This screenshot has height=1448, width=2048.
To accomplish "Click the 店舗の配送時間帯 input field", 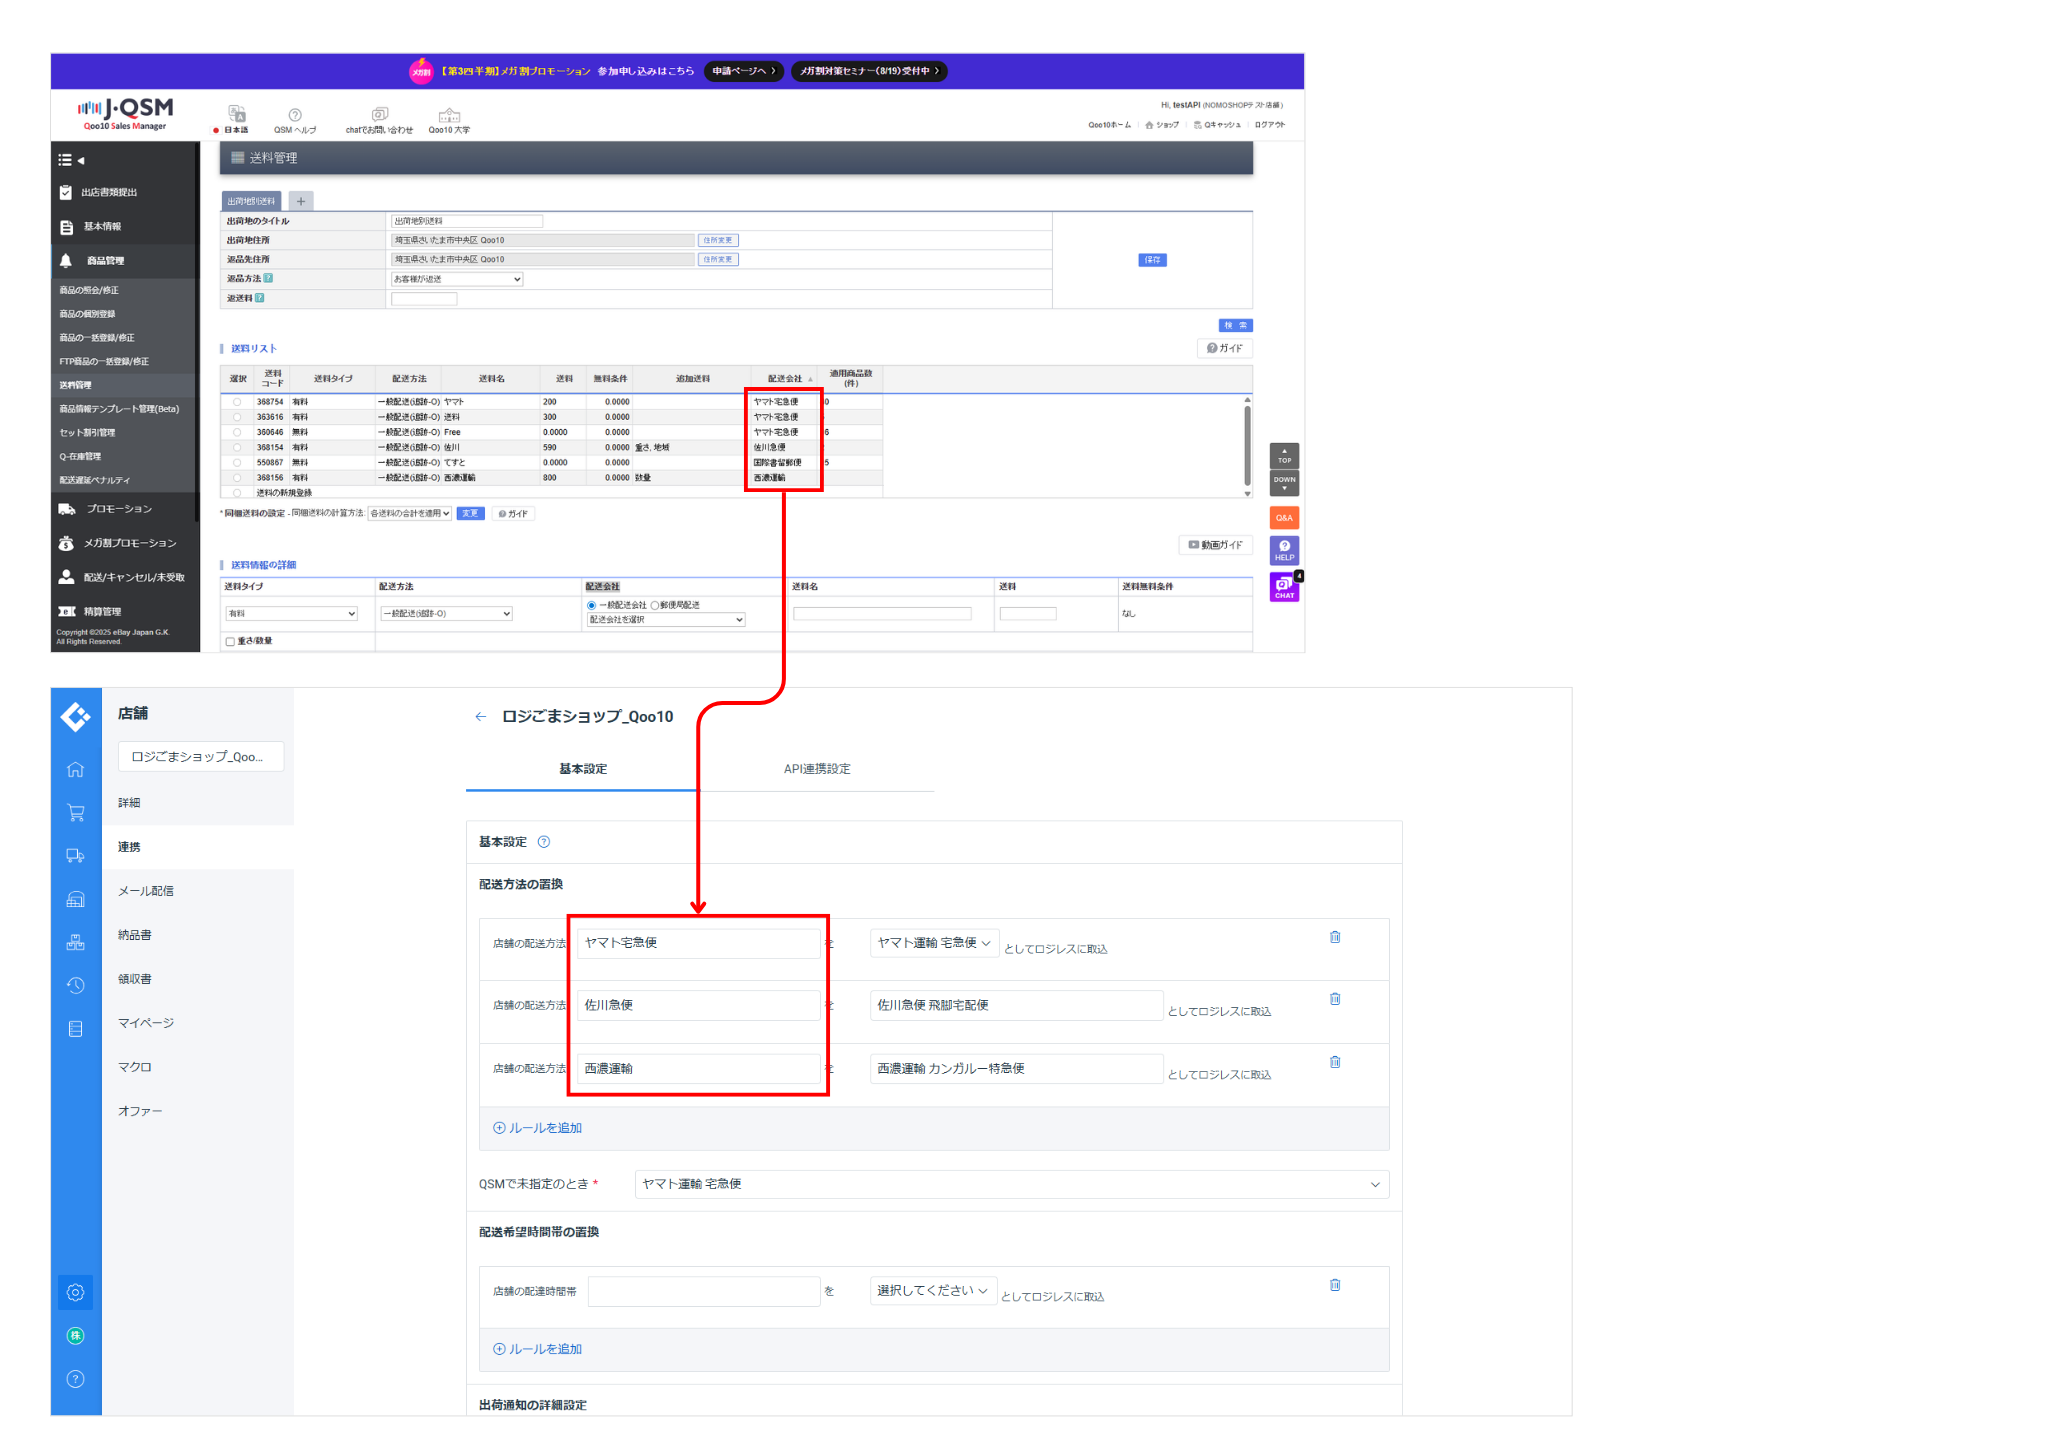I will tap(704, 1291).
